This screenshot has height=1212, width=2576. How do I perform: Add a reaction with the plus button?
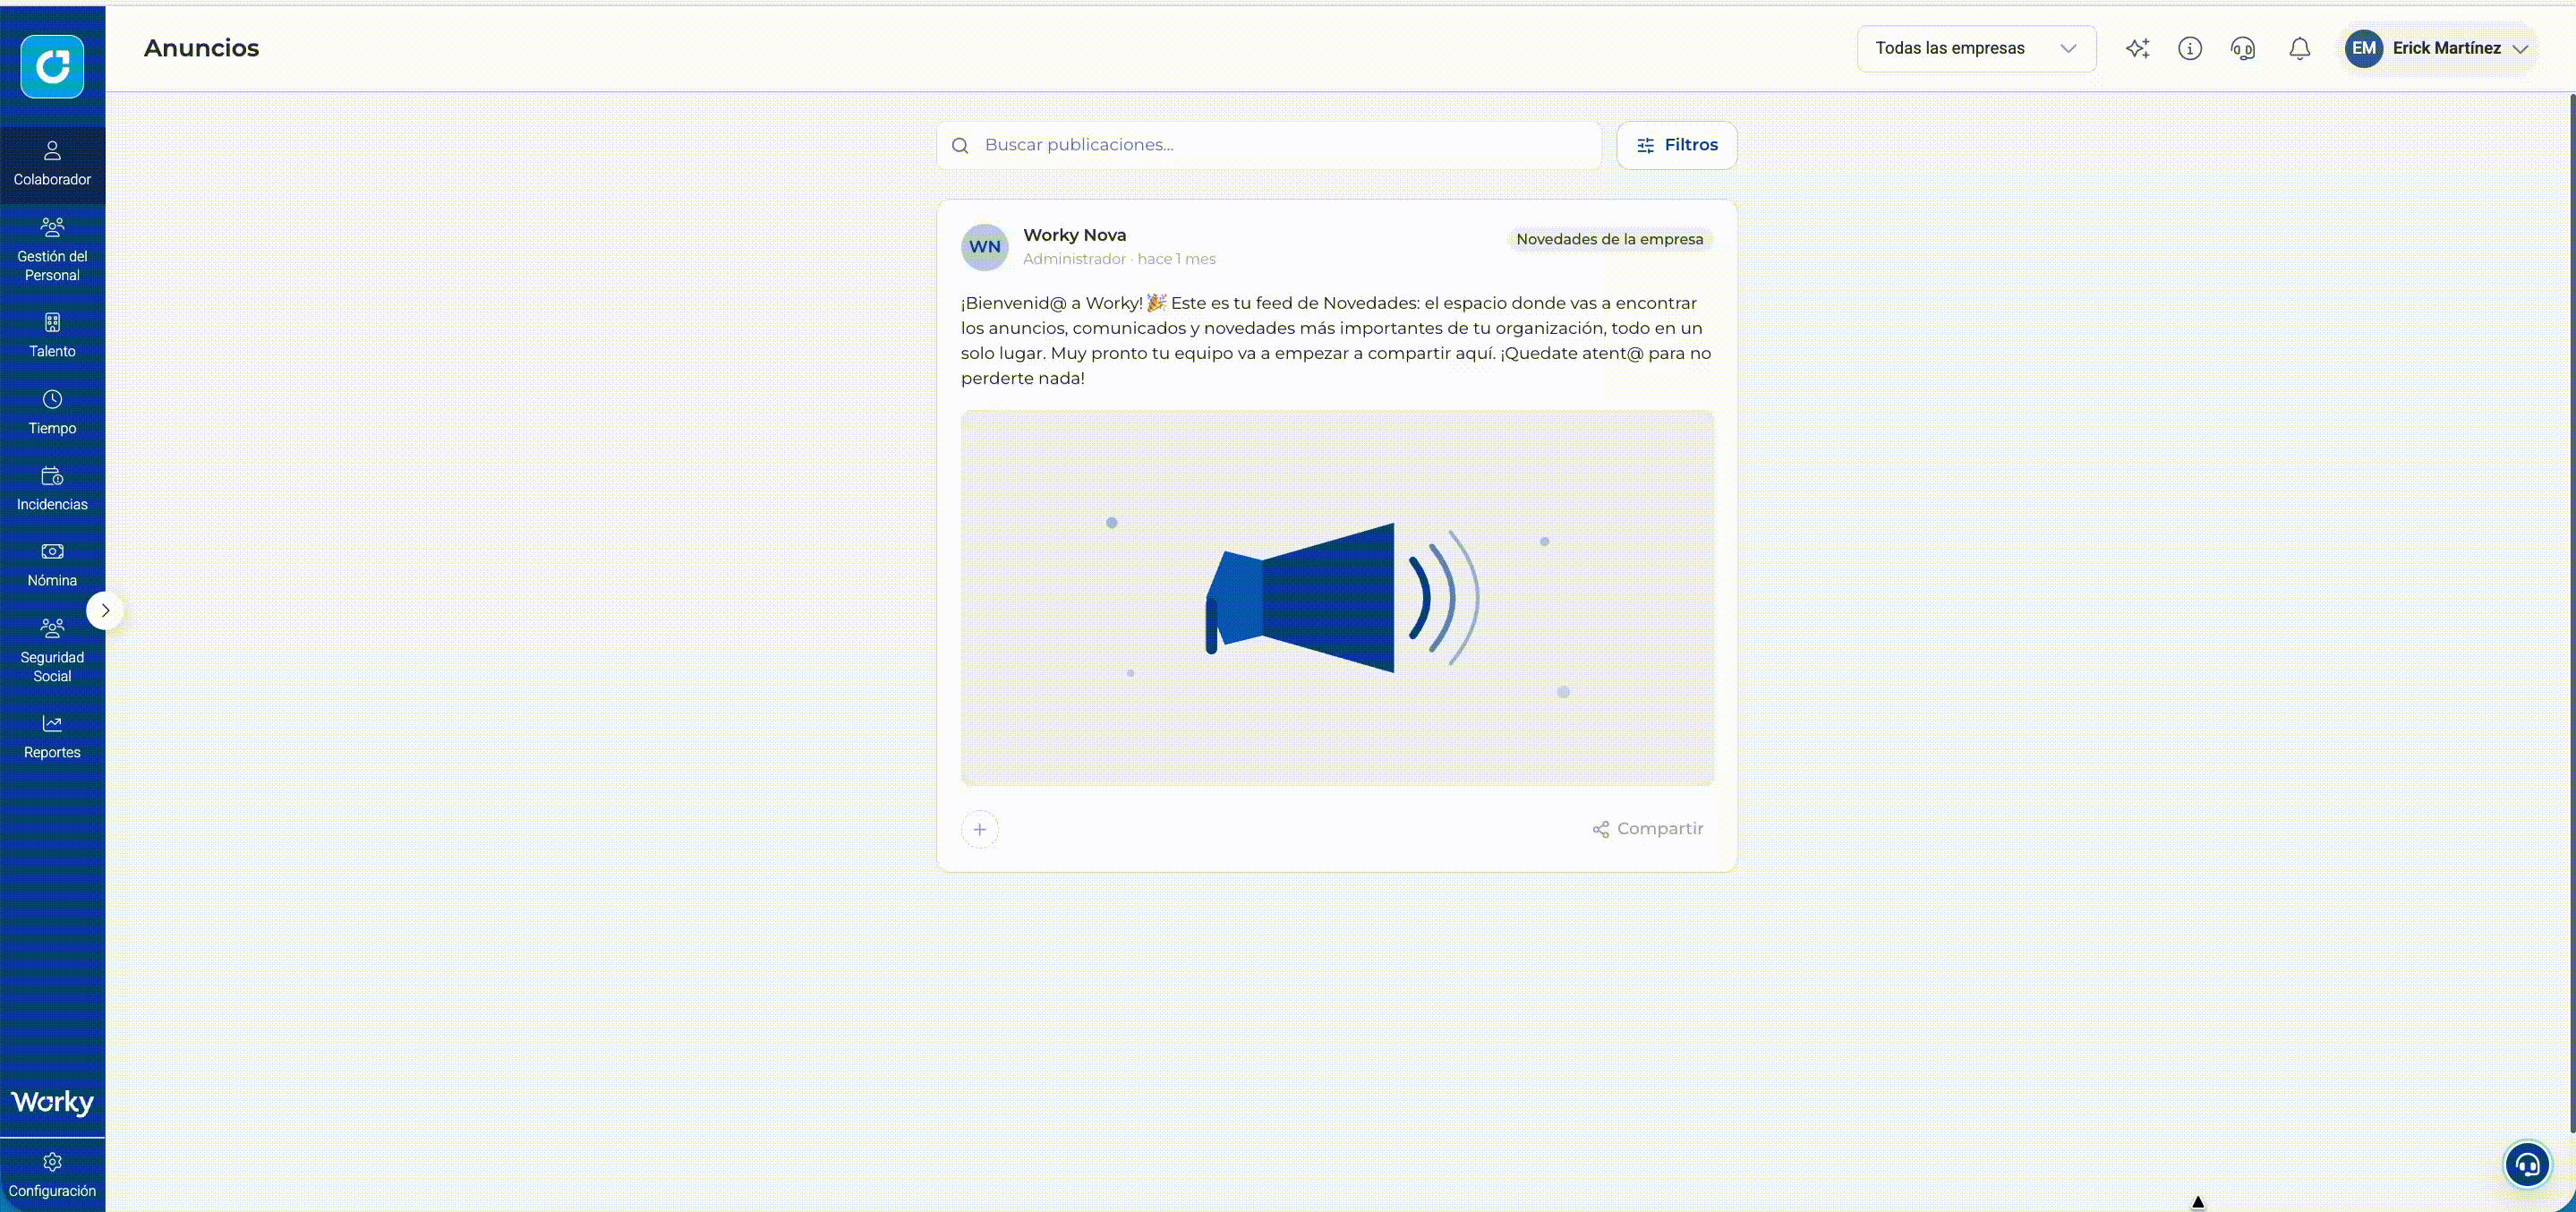click(x=980, y=829)
